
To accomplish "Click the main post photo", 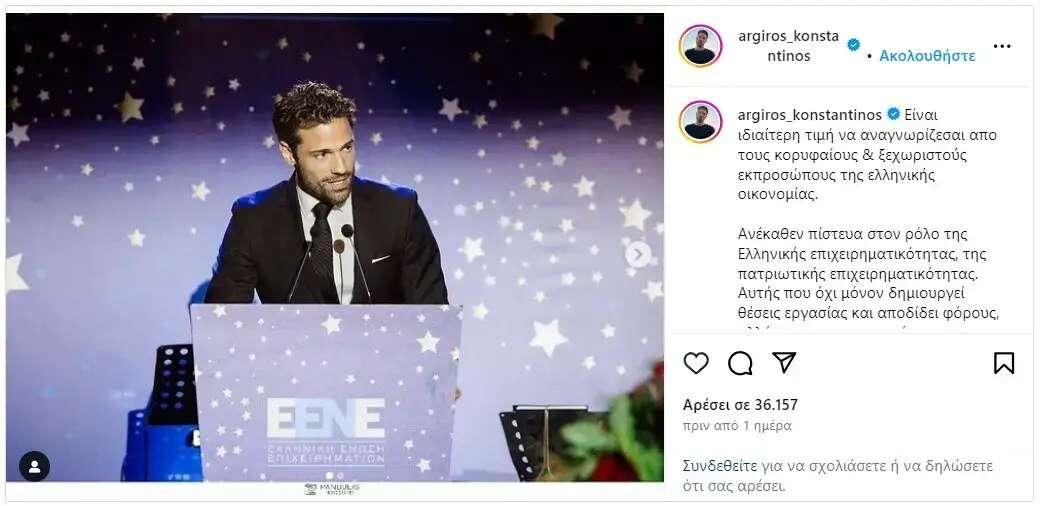I will [335, 247].
